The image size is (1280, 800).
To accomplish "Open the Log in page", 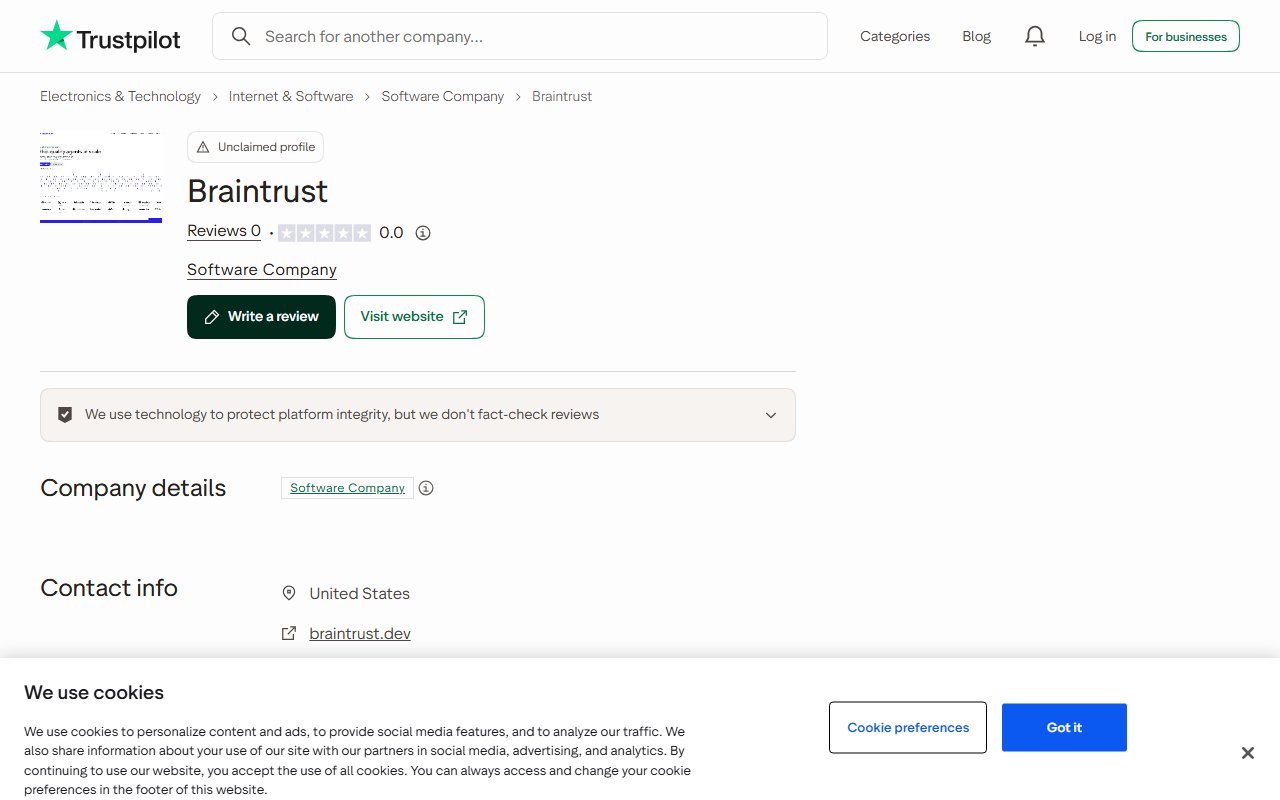I will [x=1097, y=37].
